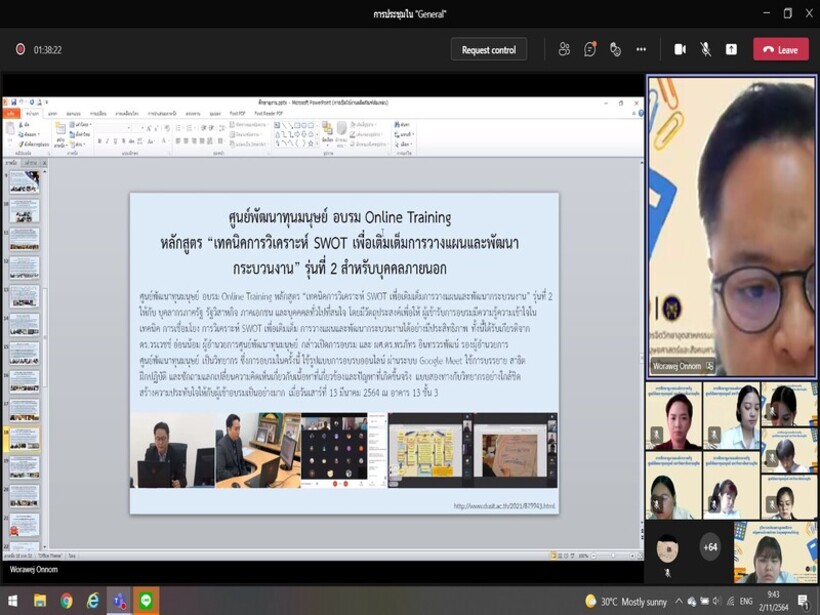Toggle Strikethrough in PowerPoint ribbon
This screenshot has height=615, width=820.
click(132, 141)
